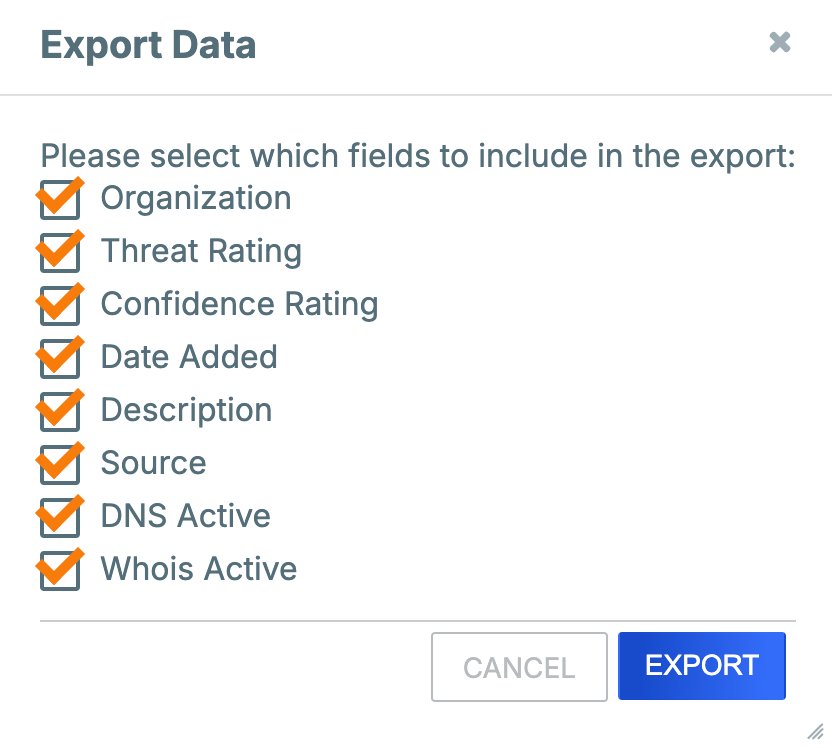
Task: Toggle the Description checkbox
Action: (x=59, y=411)
